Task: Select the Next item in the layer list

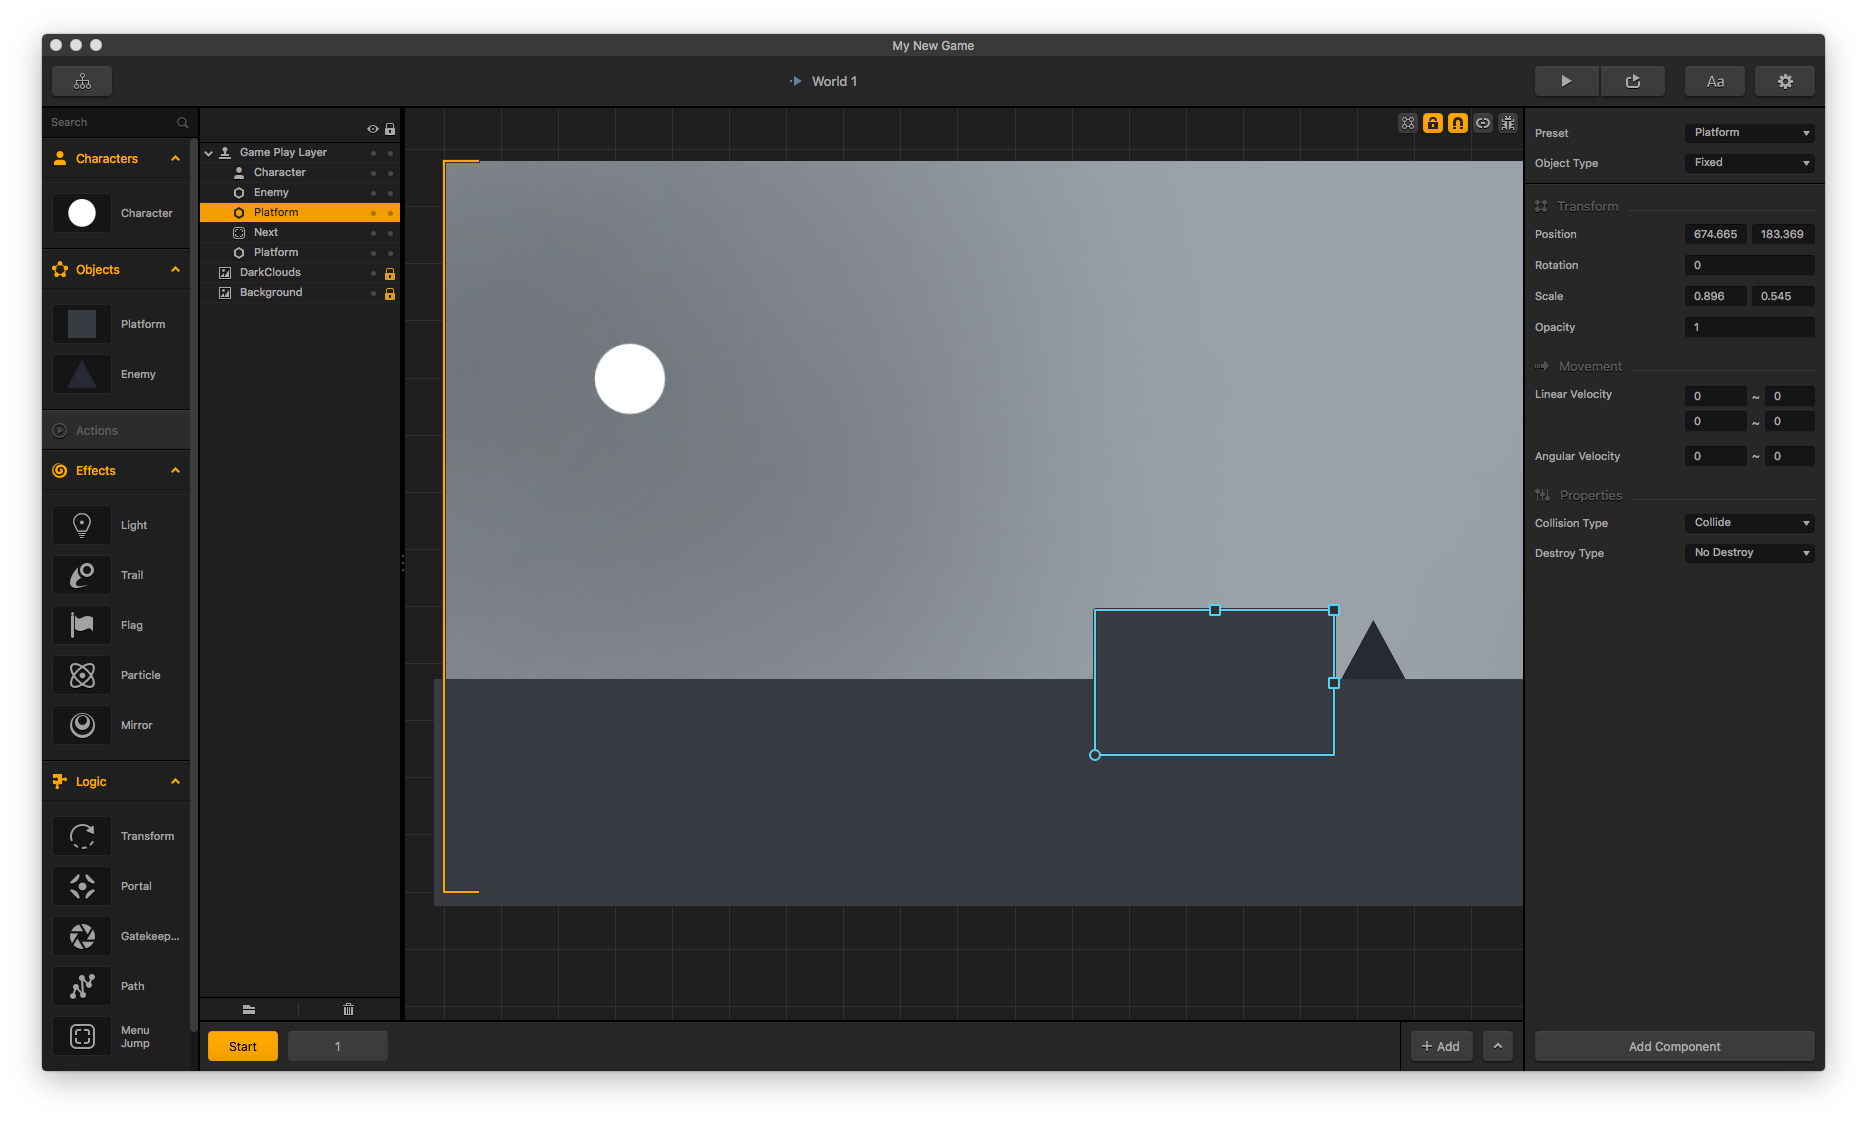Action: pos(266,232)
